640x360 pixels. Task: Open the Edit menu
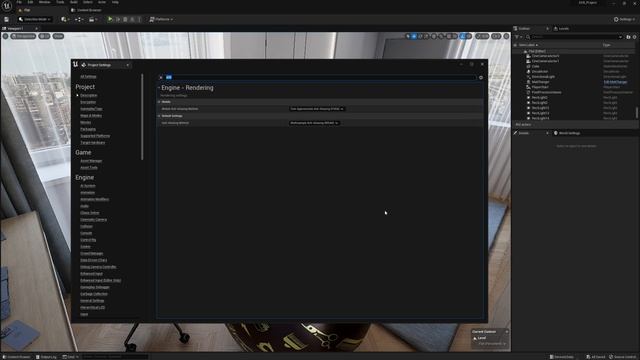point(30,2)
